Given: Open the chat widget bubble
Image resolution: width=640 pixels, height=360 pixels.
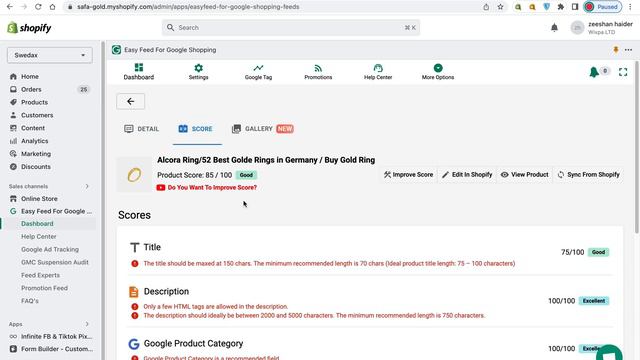Looking at the screenshot, I should click(x=609, y=353).
